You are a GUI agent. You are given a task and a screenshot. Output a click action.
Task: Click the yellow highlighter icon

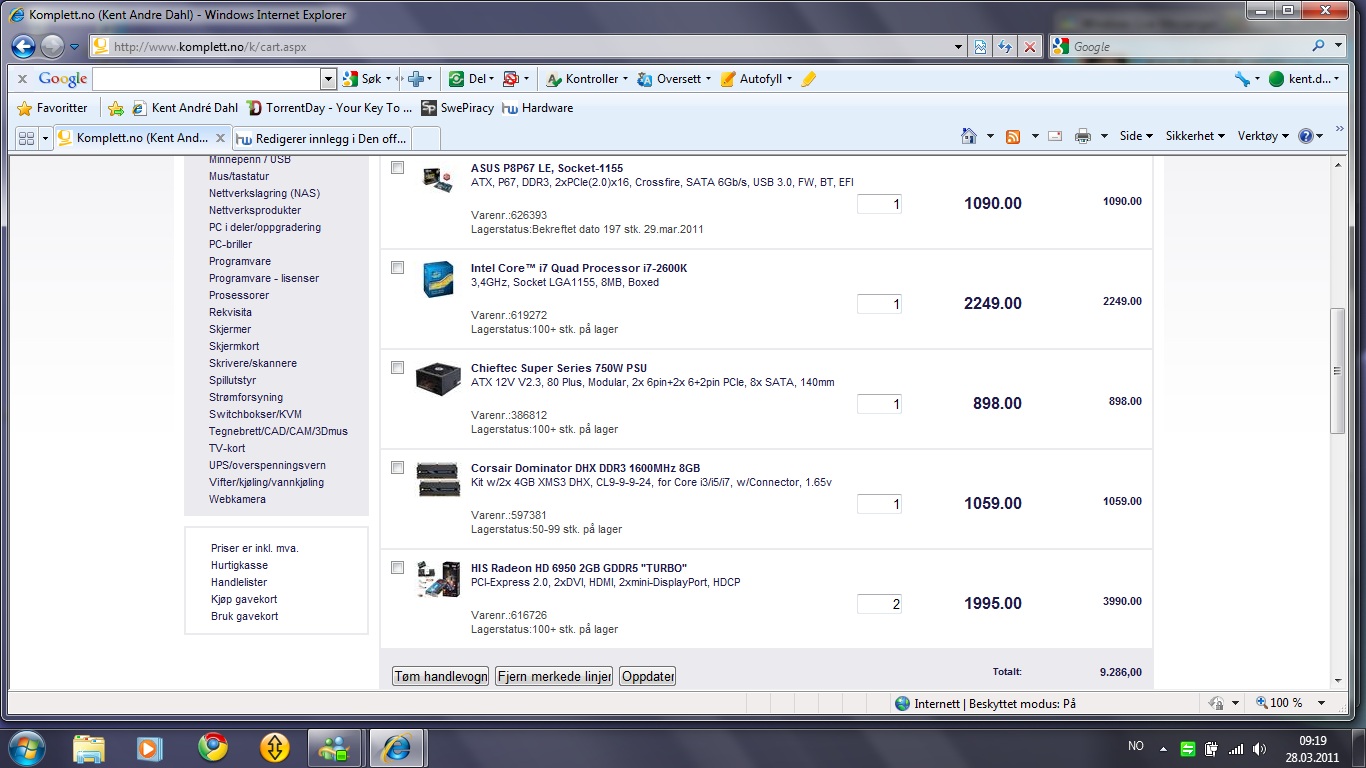point(808,79)
